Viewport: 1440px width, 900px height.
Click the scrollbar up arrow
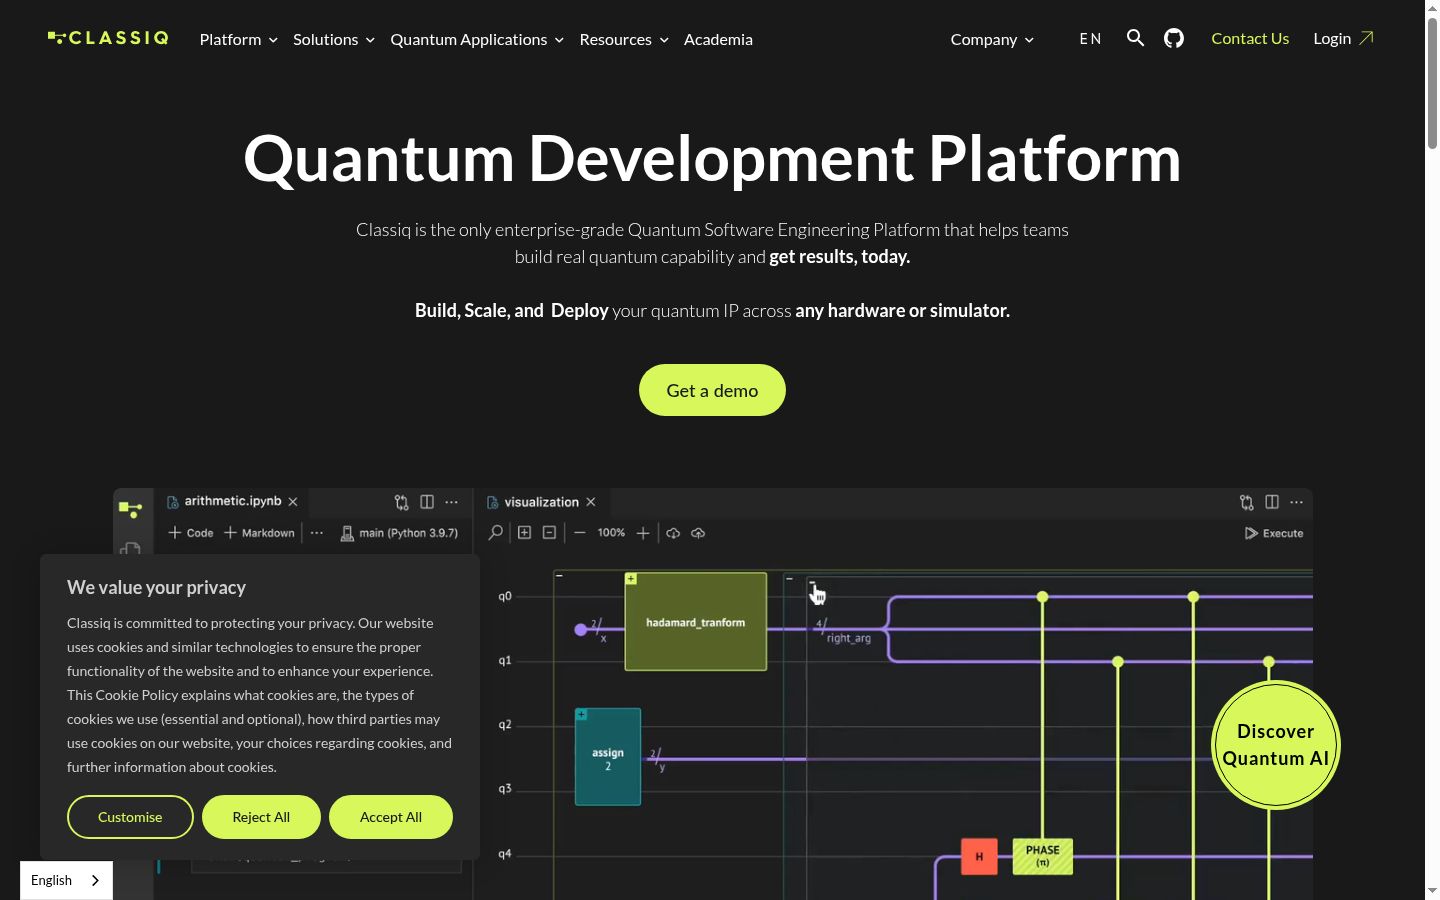tap(1432, 7)
